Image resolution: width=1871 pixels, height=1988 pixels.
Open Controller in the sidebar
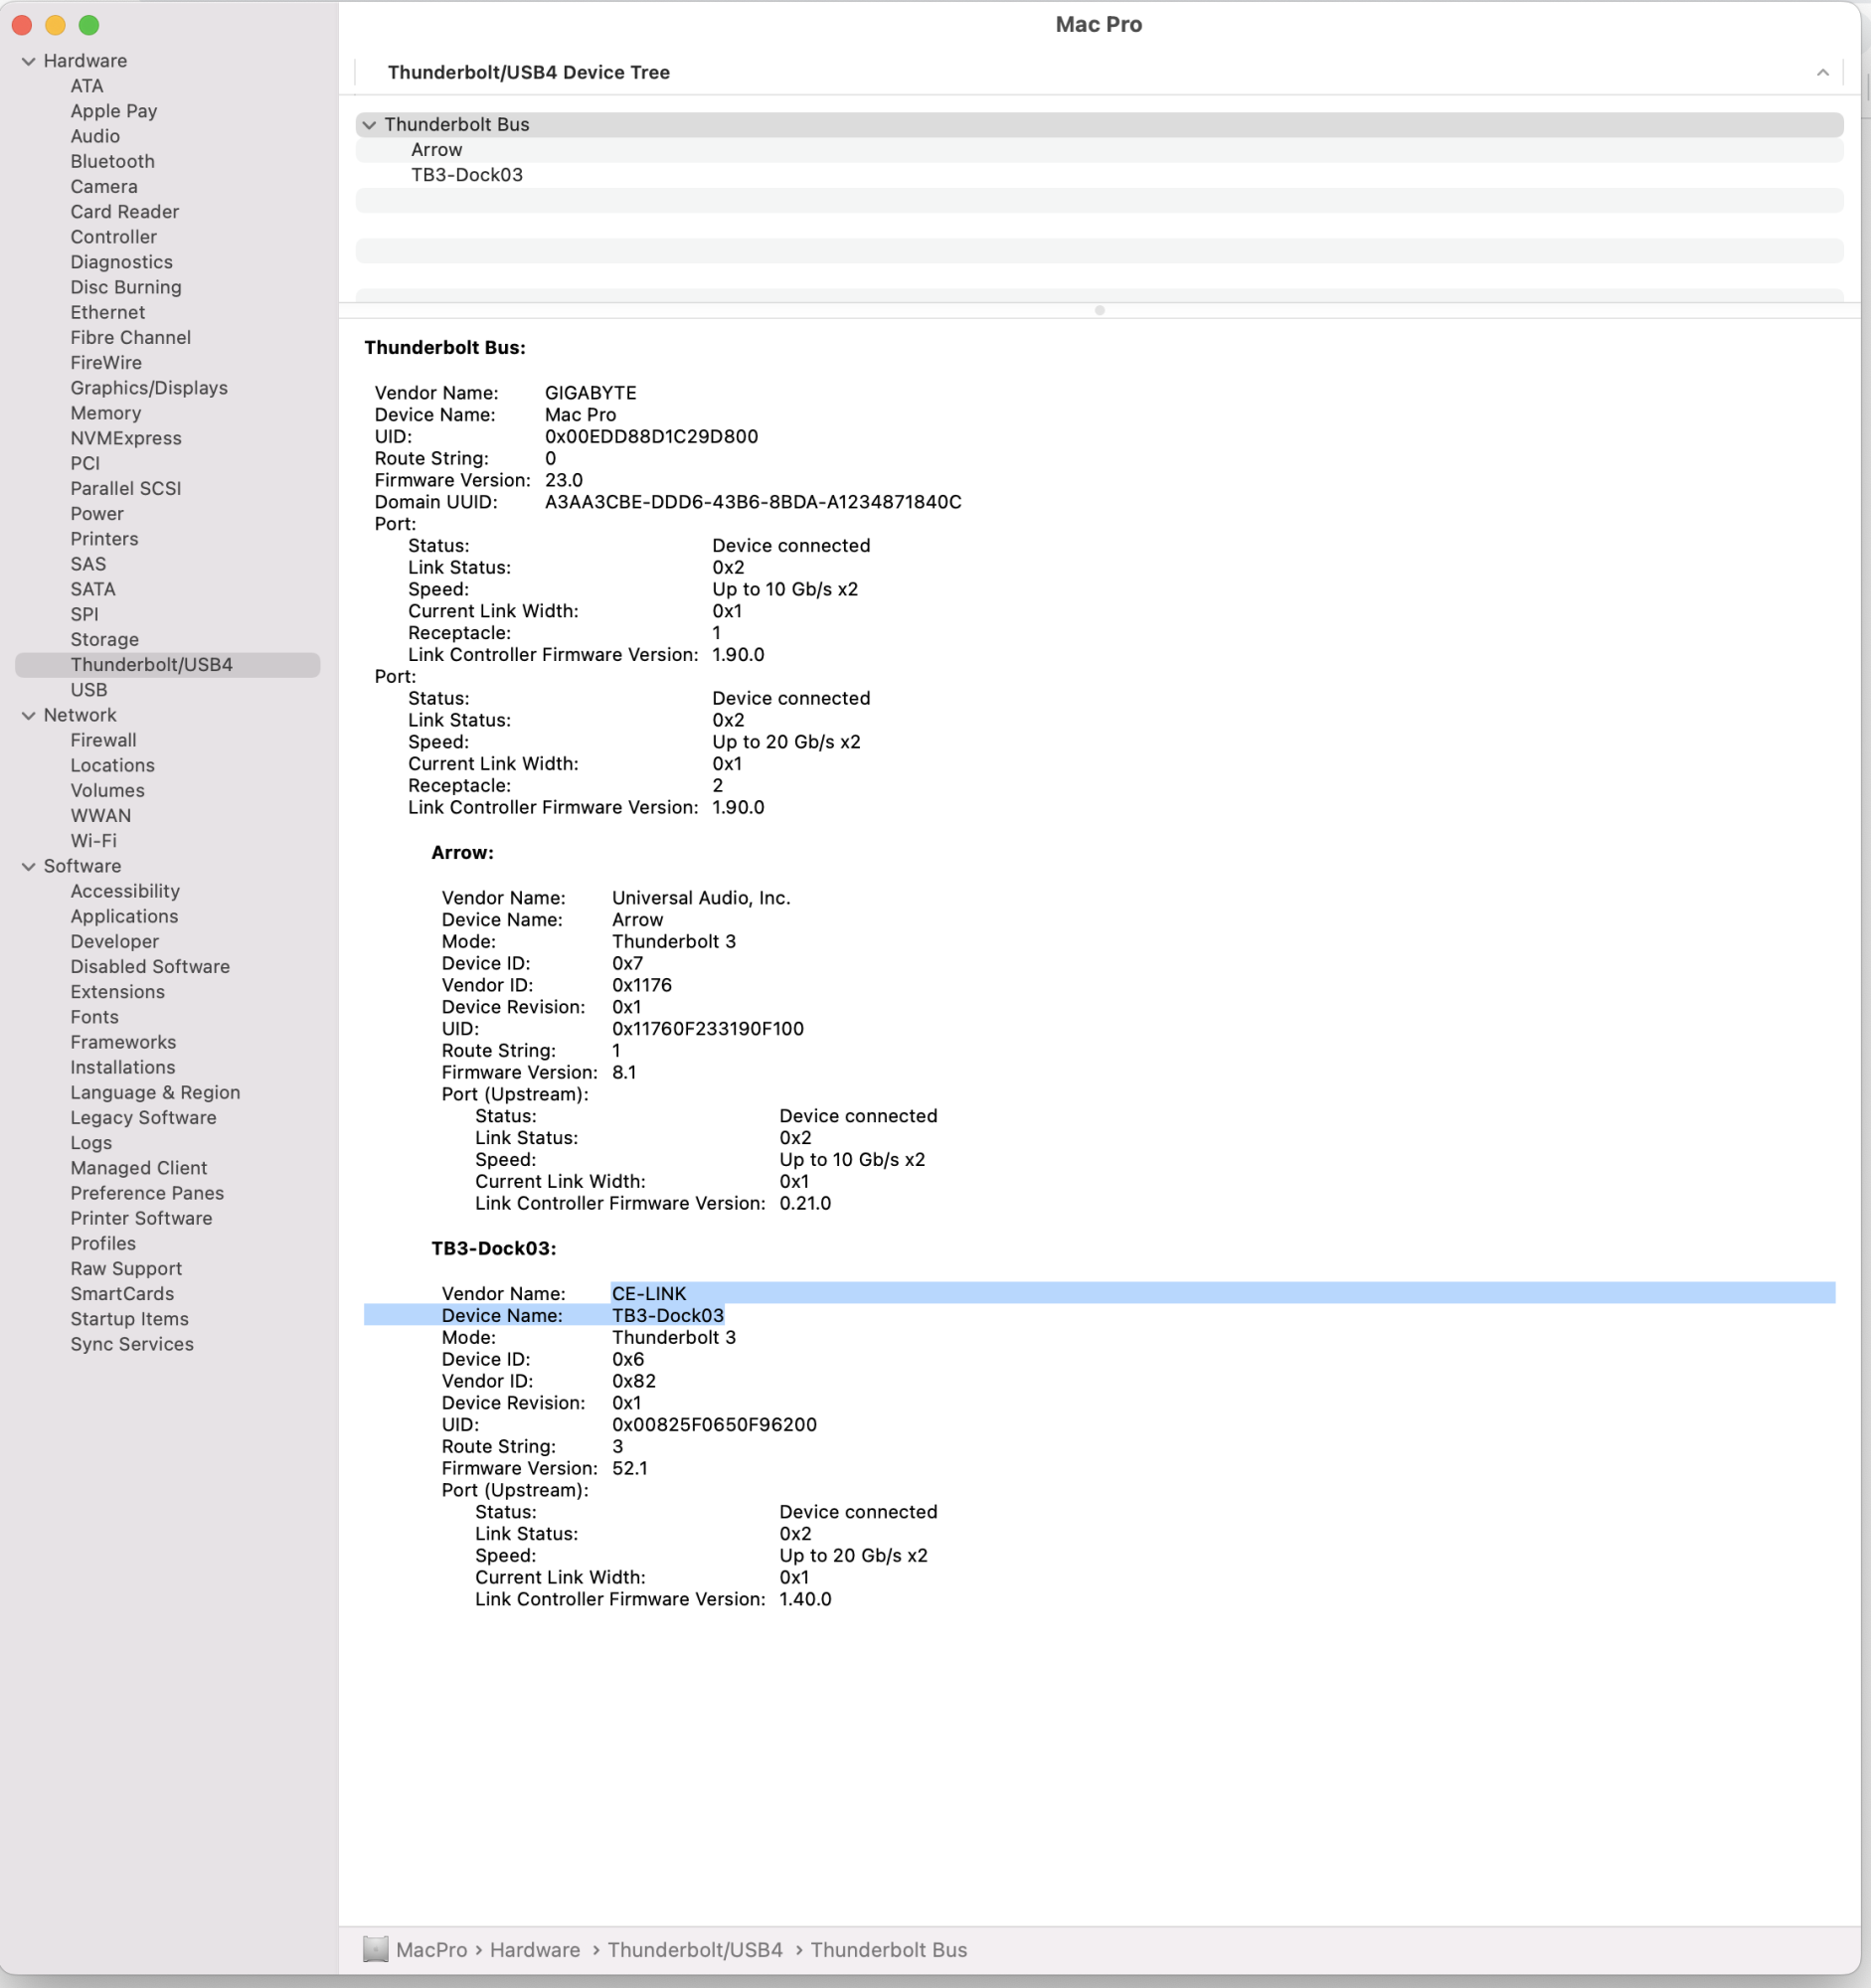point(114,237)
